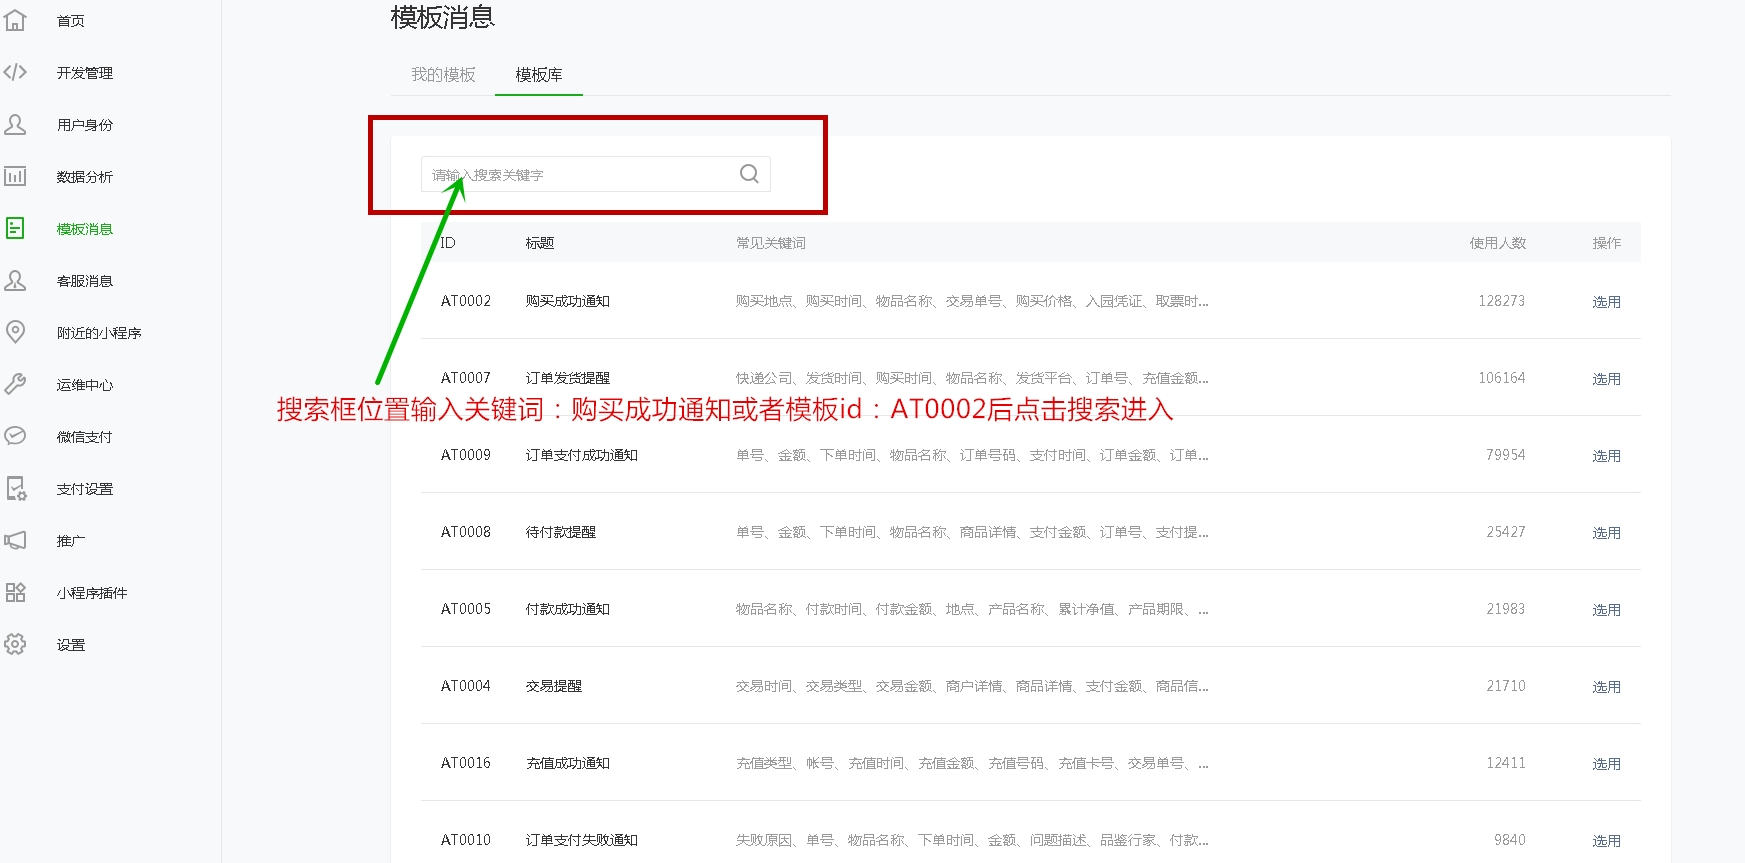Click the nearby mini-programs location pin icon
Screen dimensions: 1745x863
pyautogui.click(x=15, y=332)
